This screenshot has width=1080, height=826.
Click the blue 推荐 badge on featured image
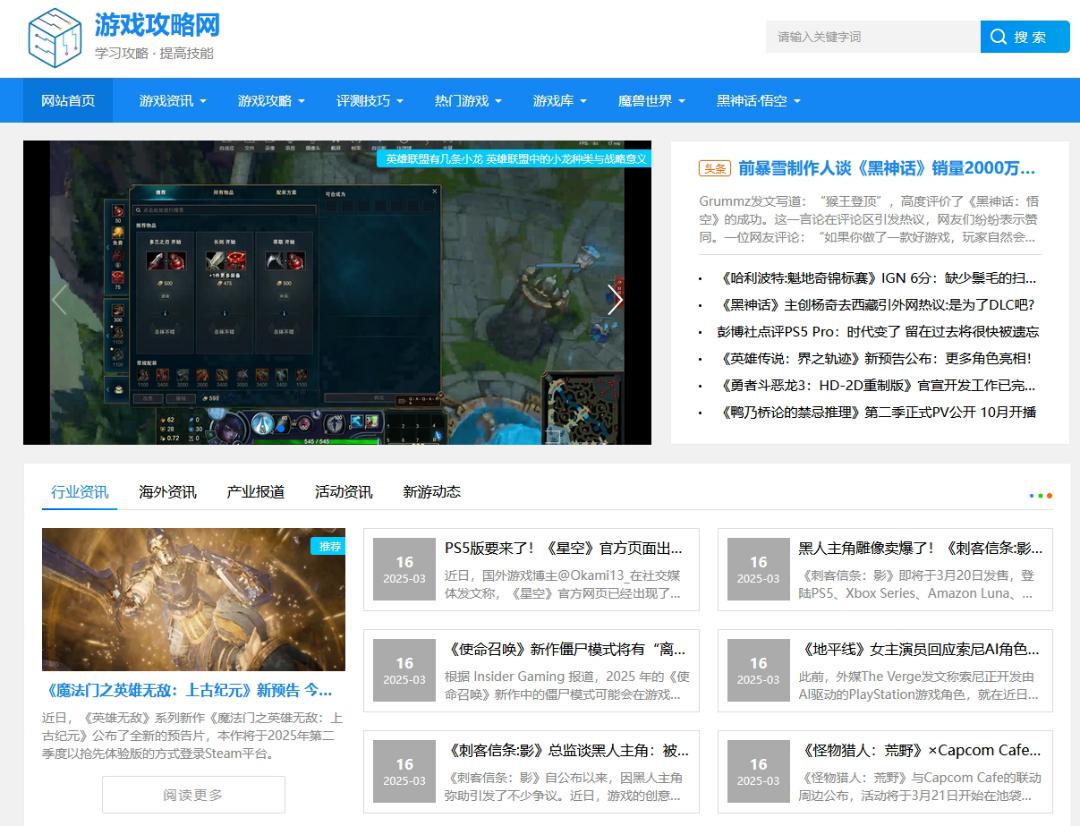[x=329, y=546]
